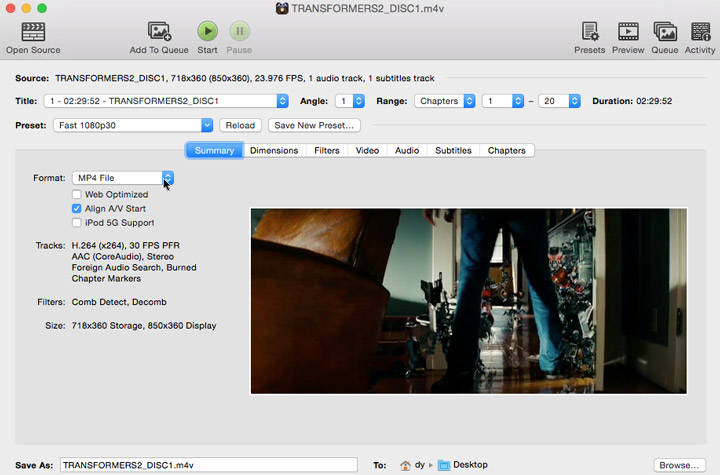Switch to the Subtitles tab
The width and height of the screenshot is (720, 475).
pos(453,150)
